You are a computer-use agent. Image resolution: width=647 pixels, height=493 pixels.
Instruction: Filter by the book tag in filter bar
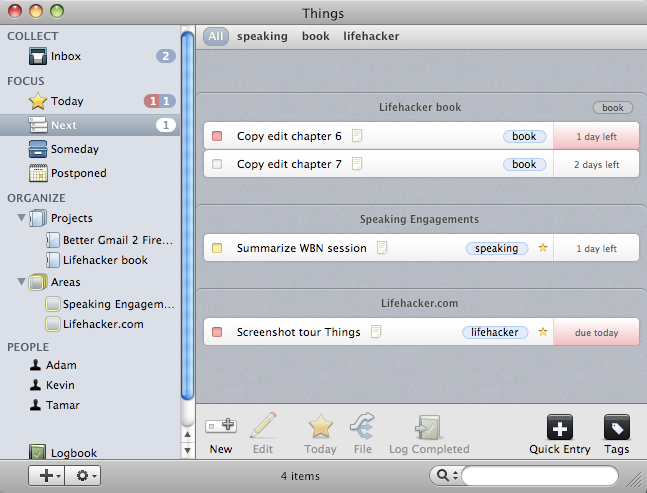click(x=316, y=36)
